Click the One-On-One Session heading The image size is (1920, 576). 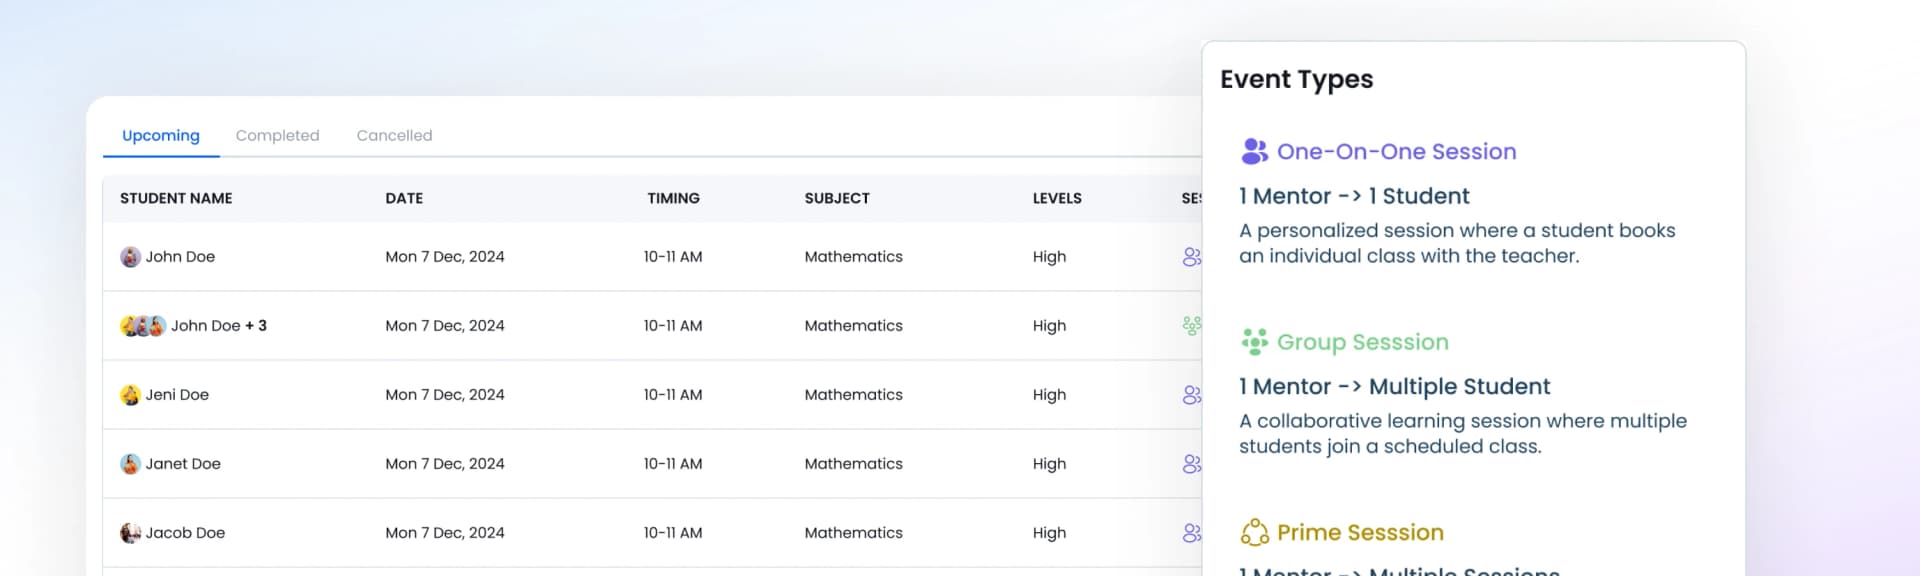[x=1396, y=151]
